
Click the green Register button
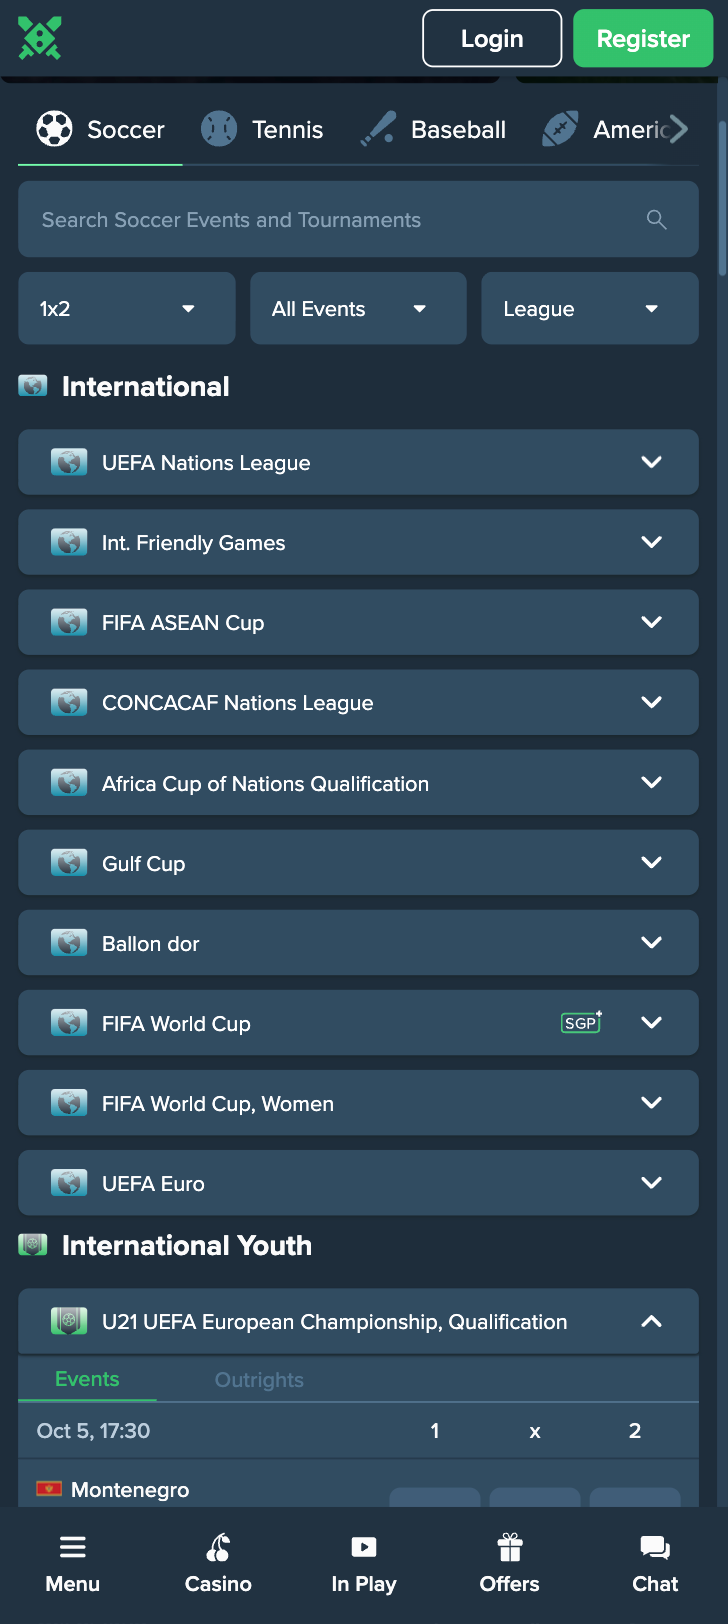643,38
